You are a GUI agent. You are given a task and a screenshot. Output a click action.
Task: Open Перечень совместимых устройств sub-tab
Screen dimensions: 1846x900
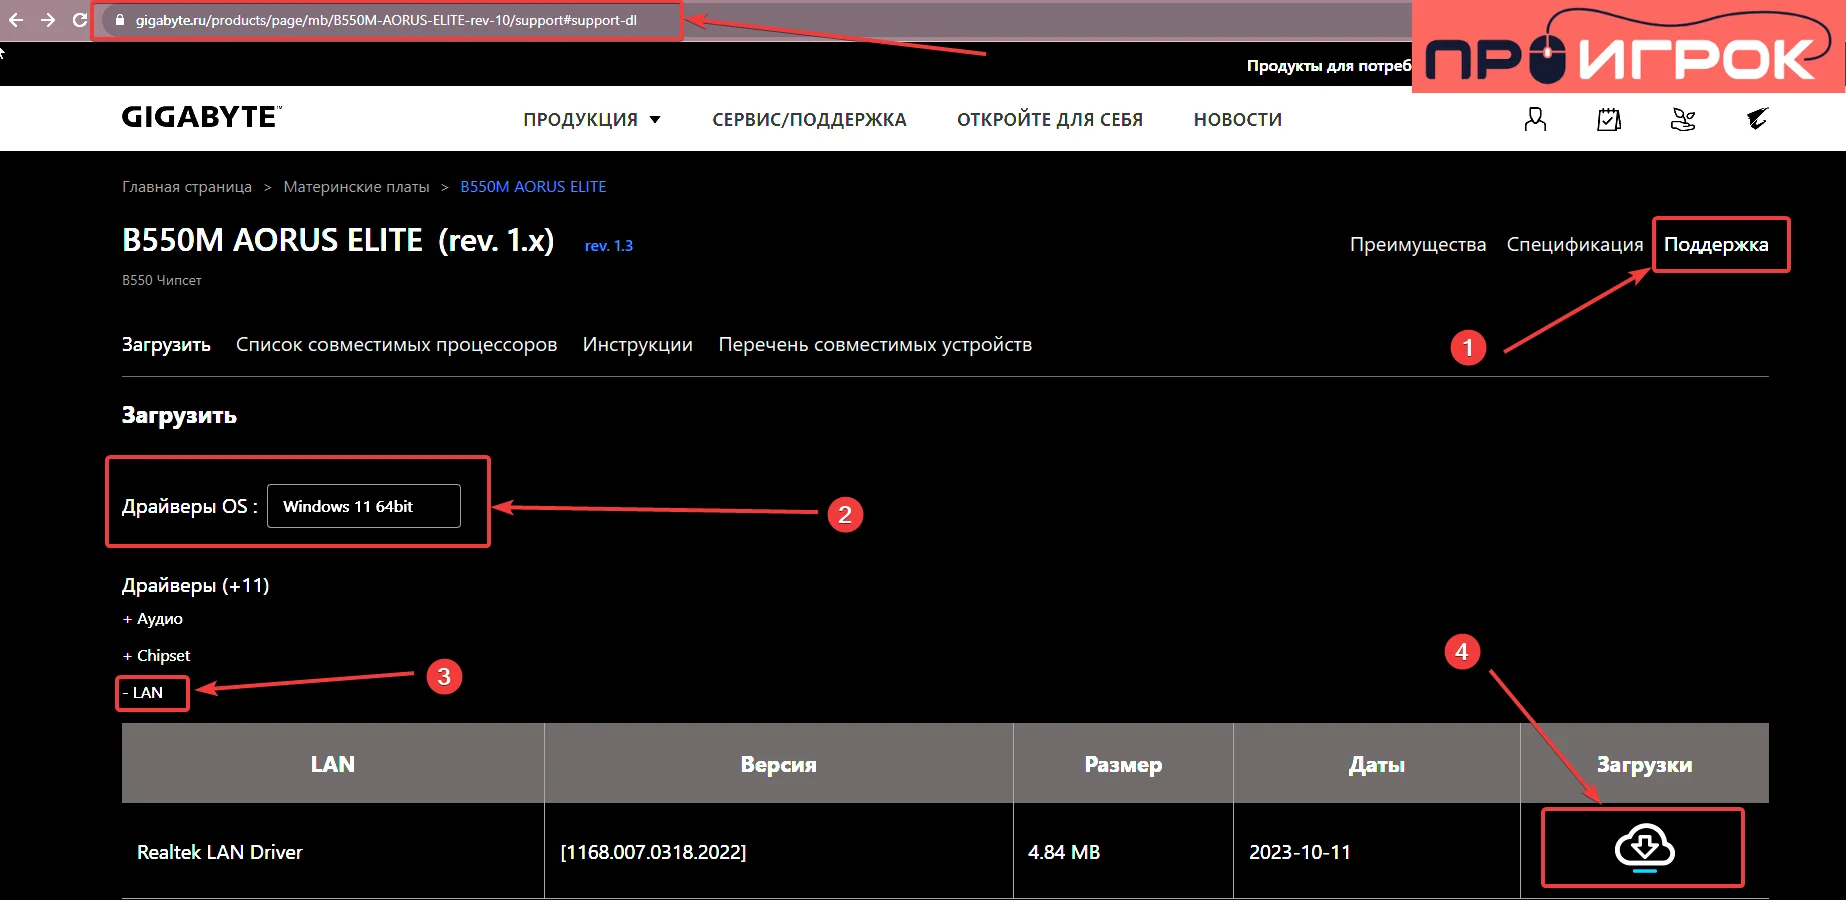point(875,345)
